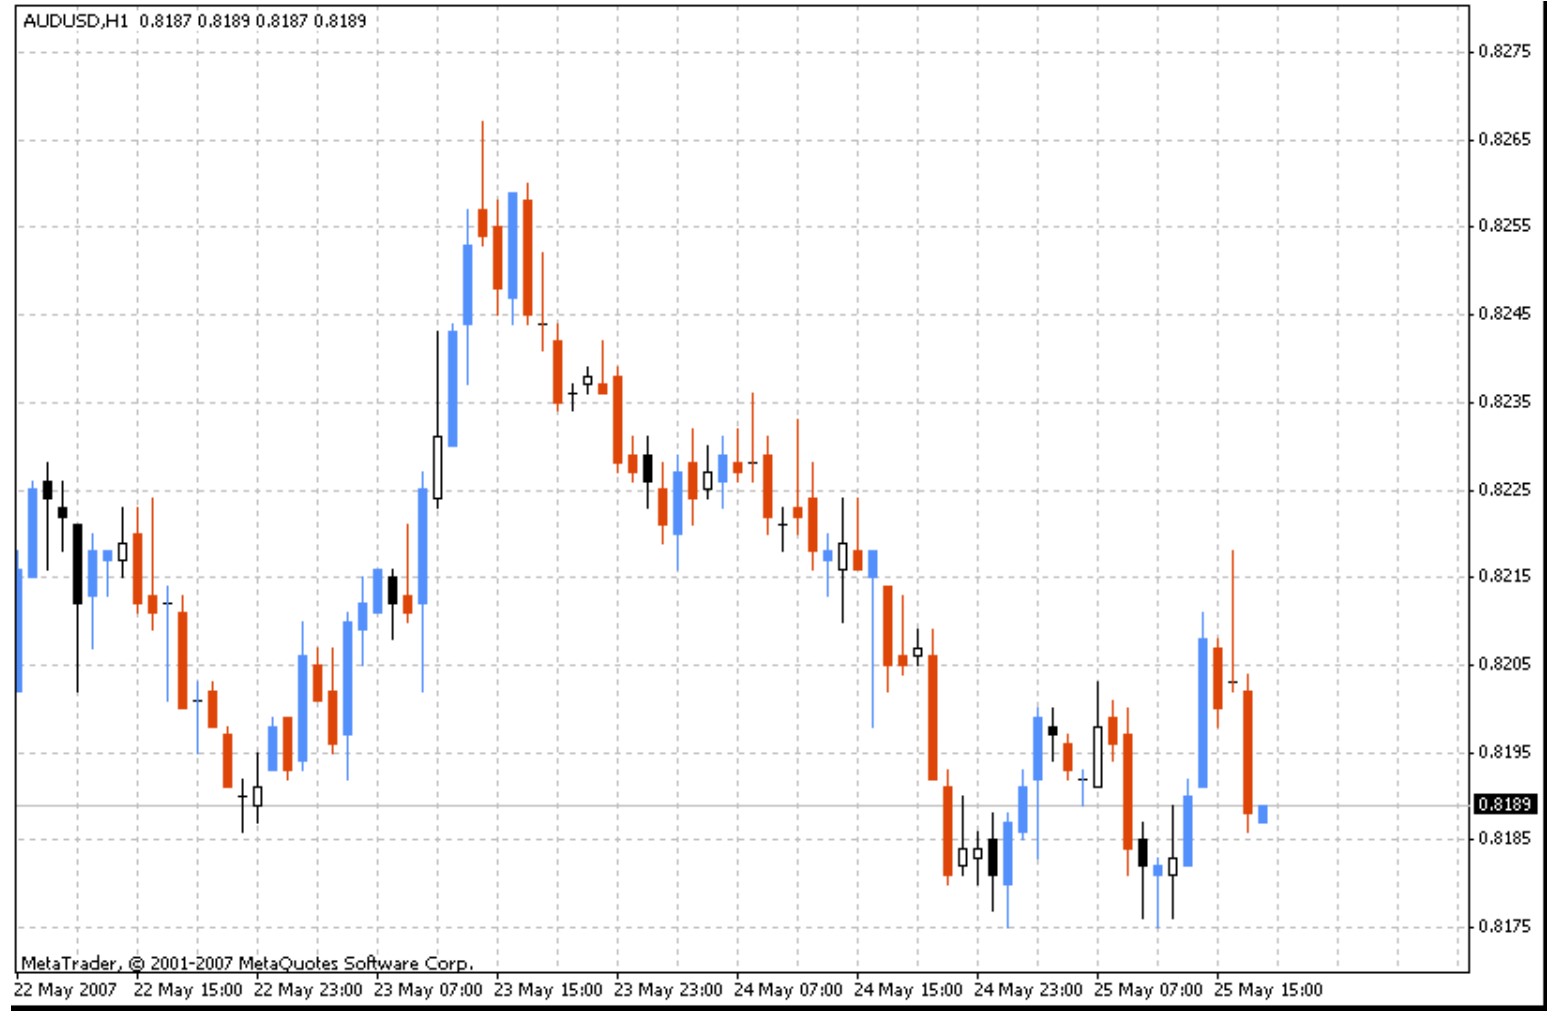Click the 24 May 23:00 time label
The width and height of the screenshot is (1558, 1018).
(x=1028, y=990)
